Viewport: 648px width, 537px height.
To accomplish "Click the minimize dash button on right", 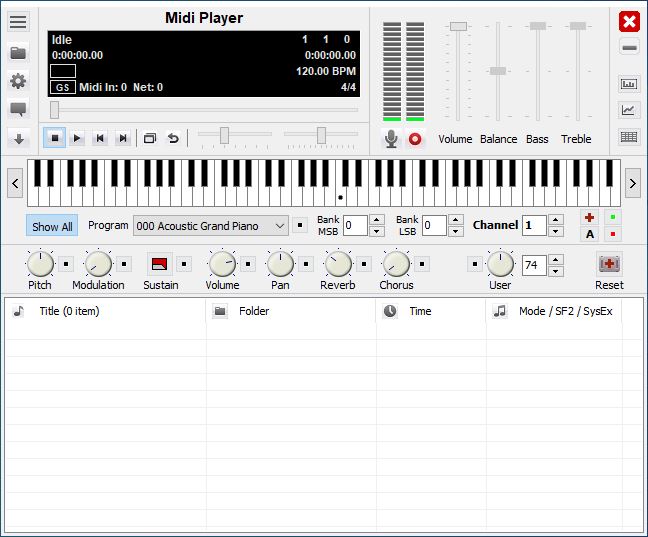I will [x=629, y=48].
